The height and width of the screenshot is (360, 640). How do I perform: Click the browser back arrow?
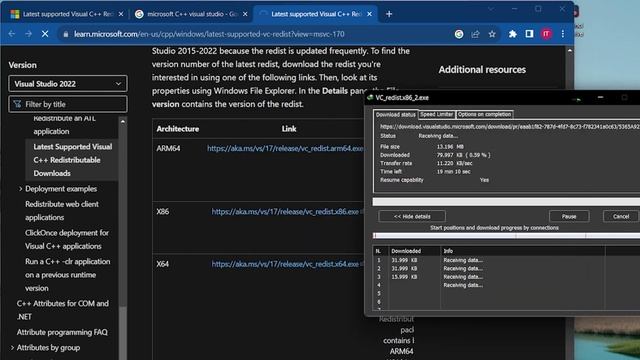[x=11, y=34]
